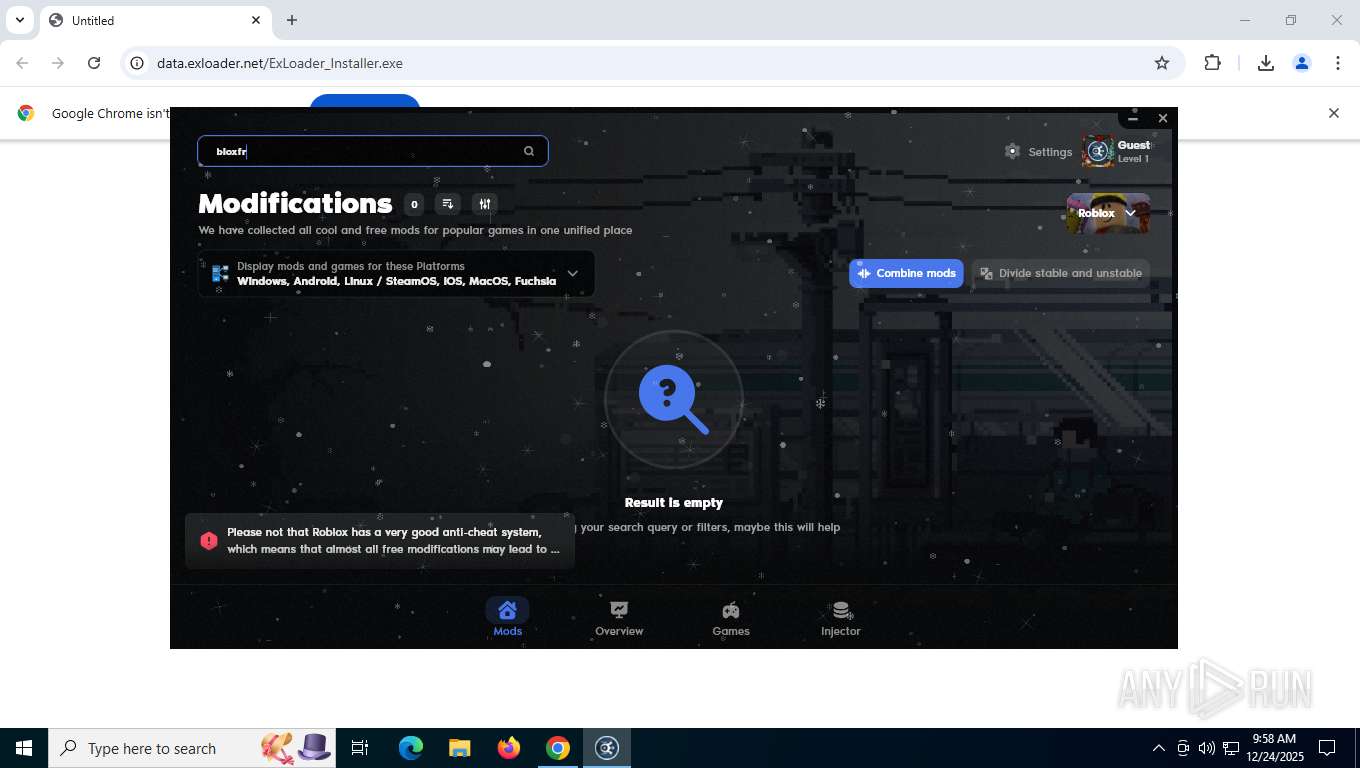
Task: Click the mods search field containing bloxfr
Action: click(x=372, y=151)
